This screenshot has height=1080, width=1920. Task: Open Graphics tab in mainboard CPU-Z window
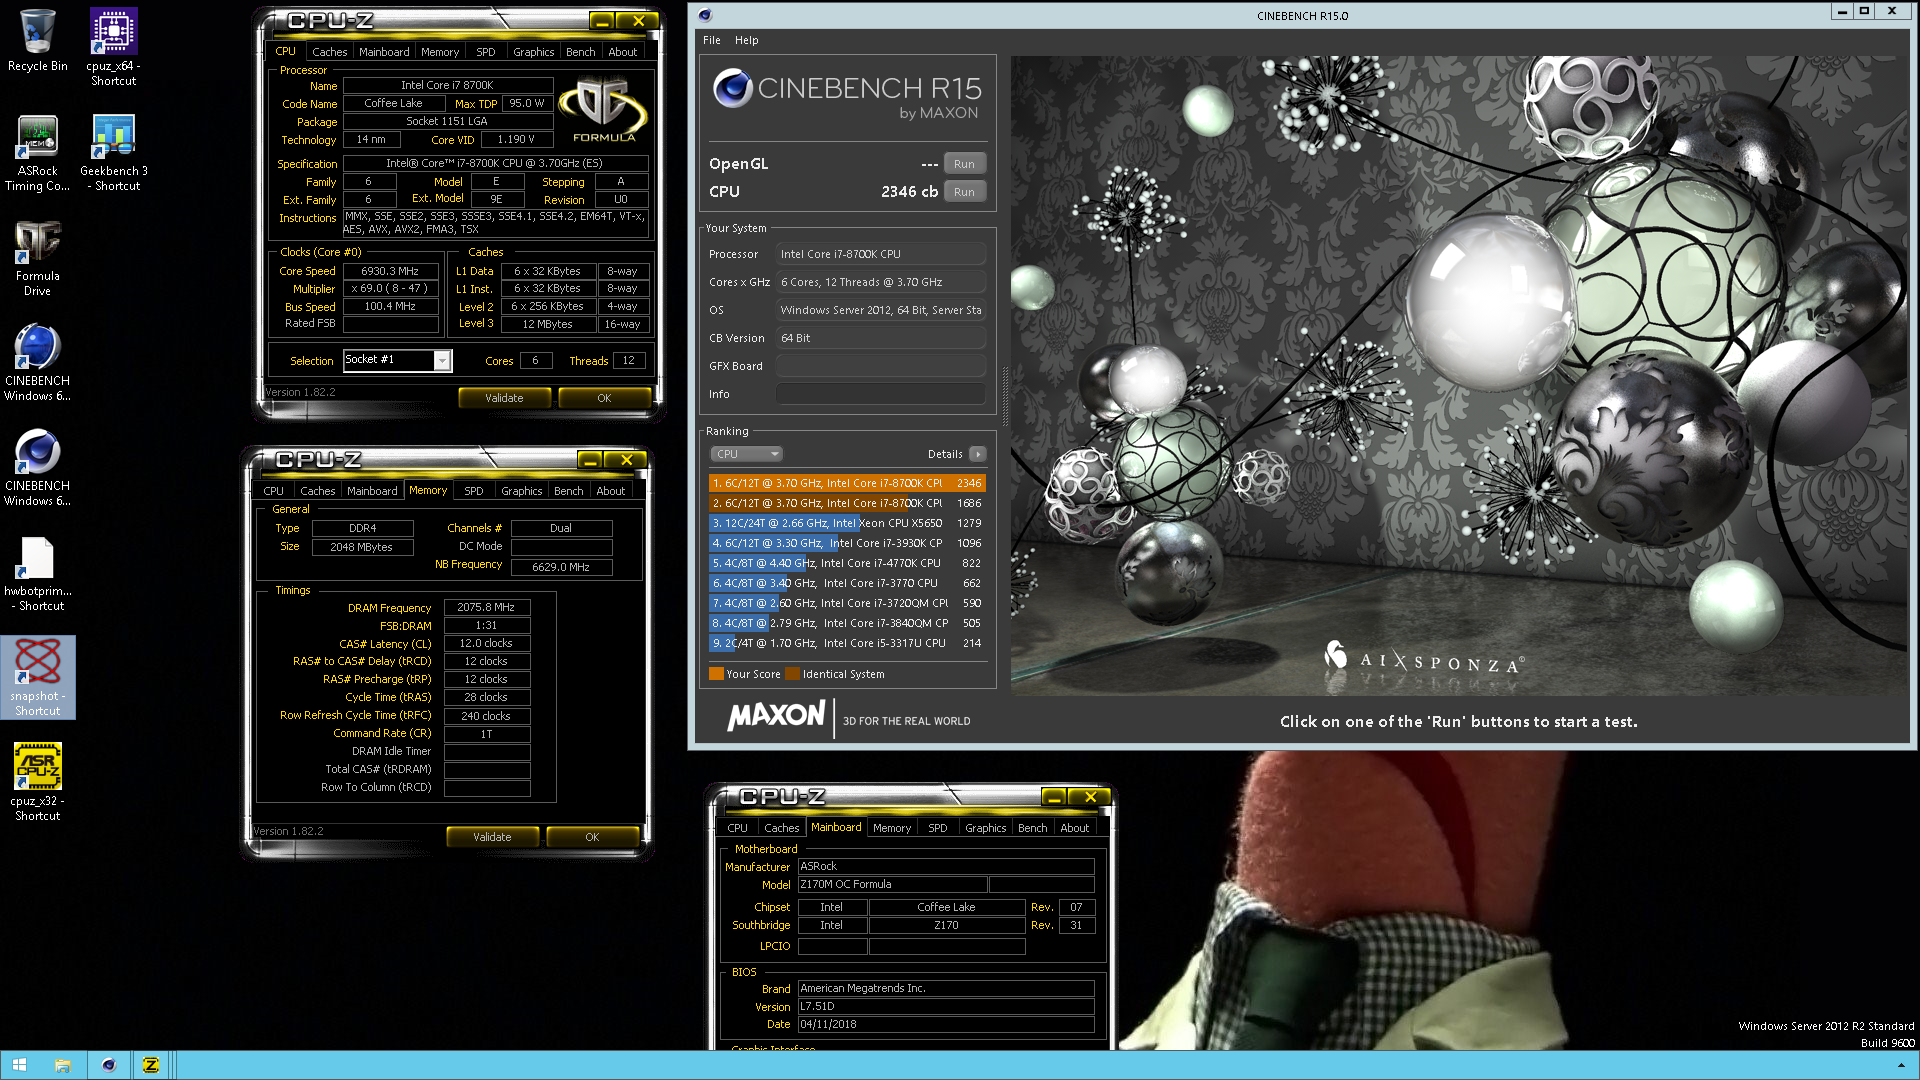(985, 828)
